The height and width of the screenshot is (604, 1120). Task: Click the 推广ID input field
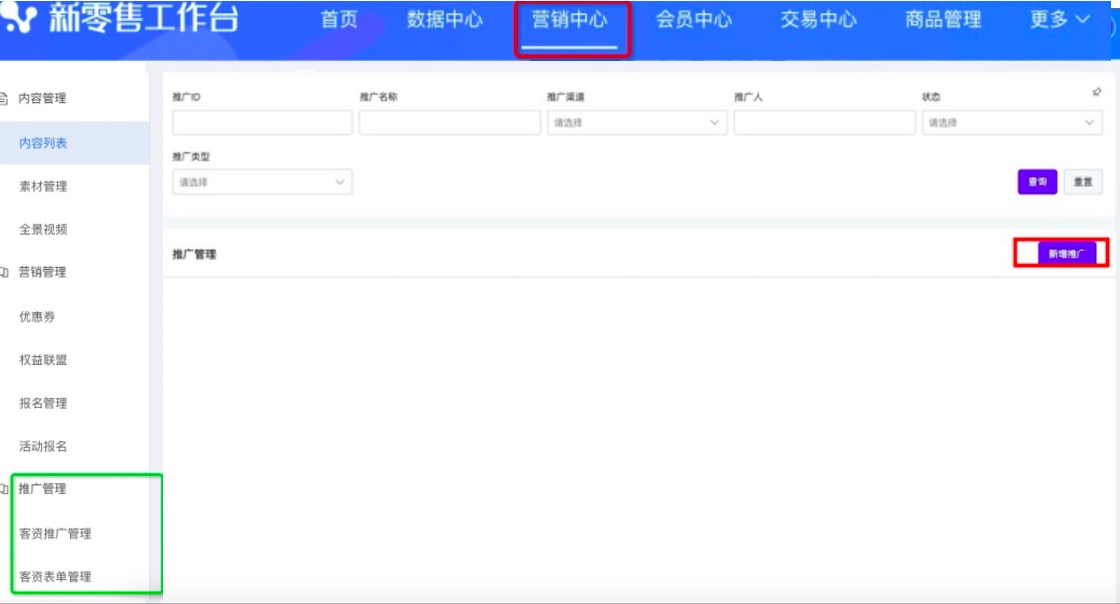pyautogui.click(x=262, y=123)
